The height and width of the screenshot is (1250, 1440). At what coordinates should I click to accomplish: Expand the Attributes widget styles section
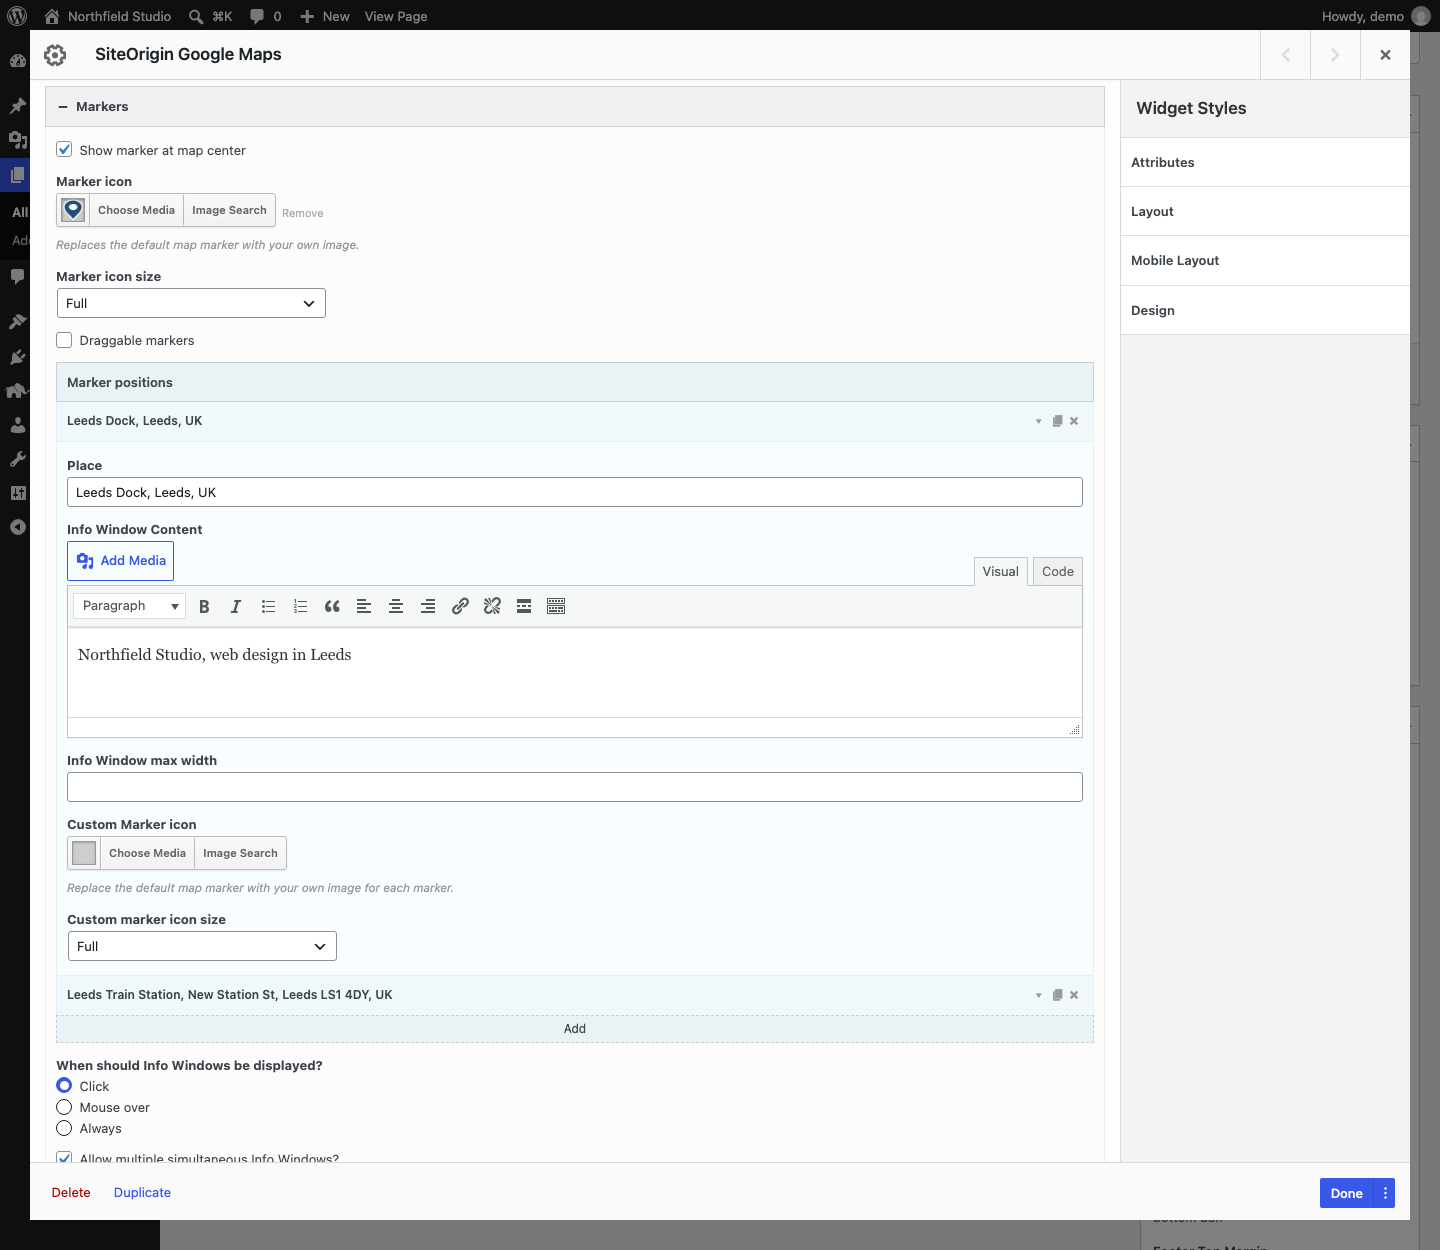pyautogui.click(x=1265, y=162)
